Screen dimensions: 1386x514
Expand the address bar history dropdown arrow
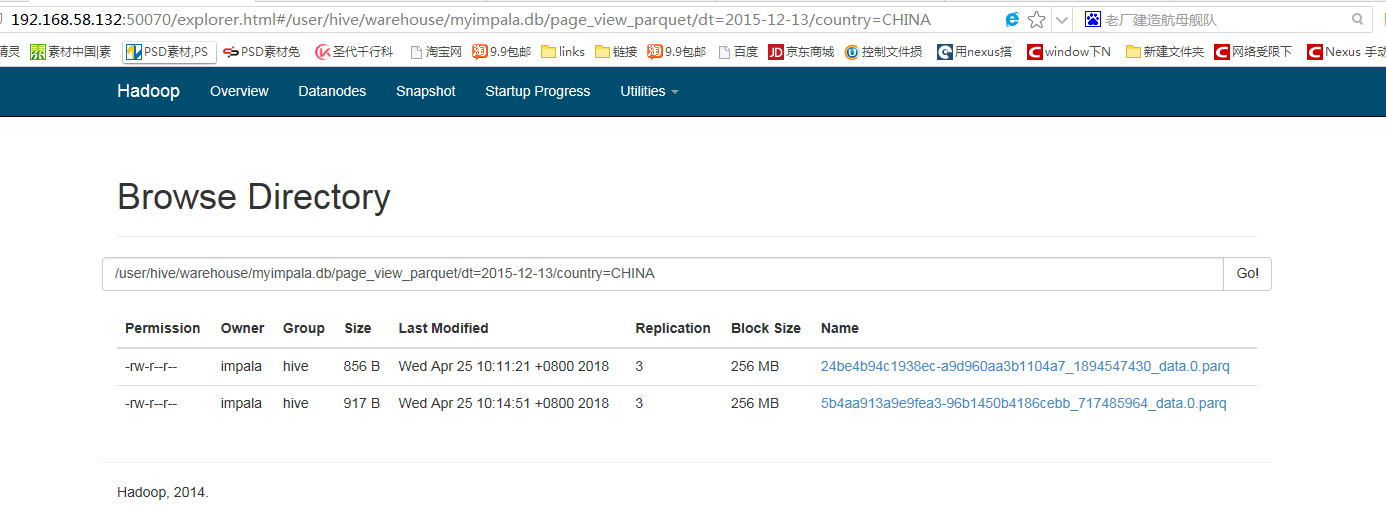(1062, 19)
